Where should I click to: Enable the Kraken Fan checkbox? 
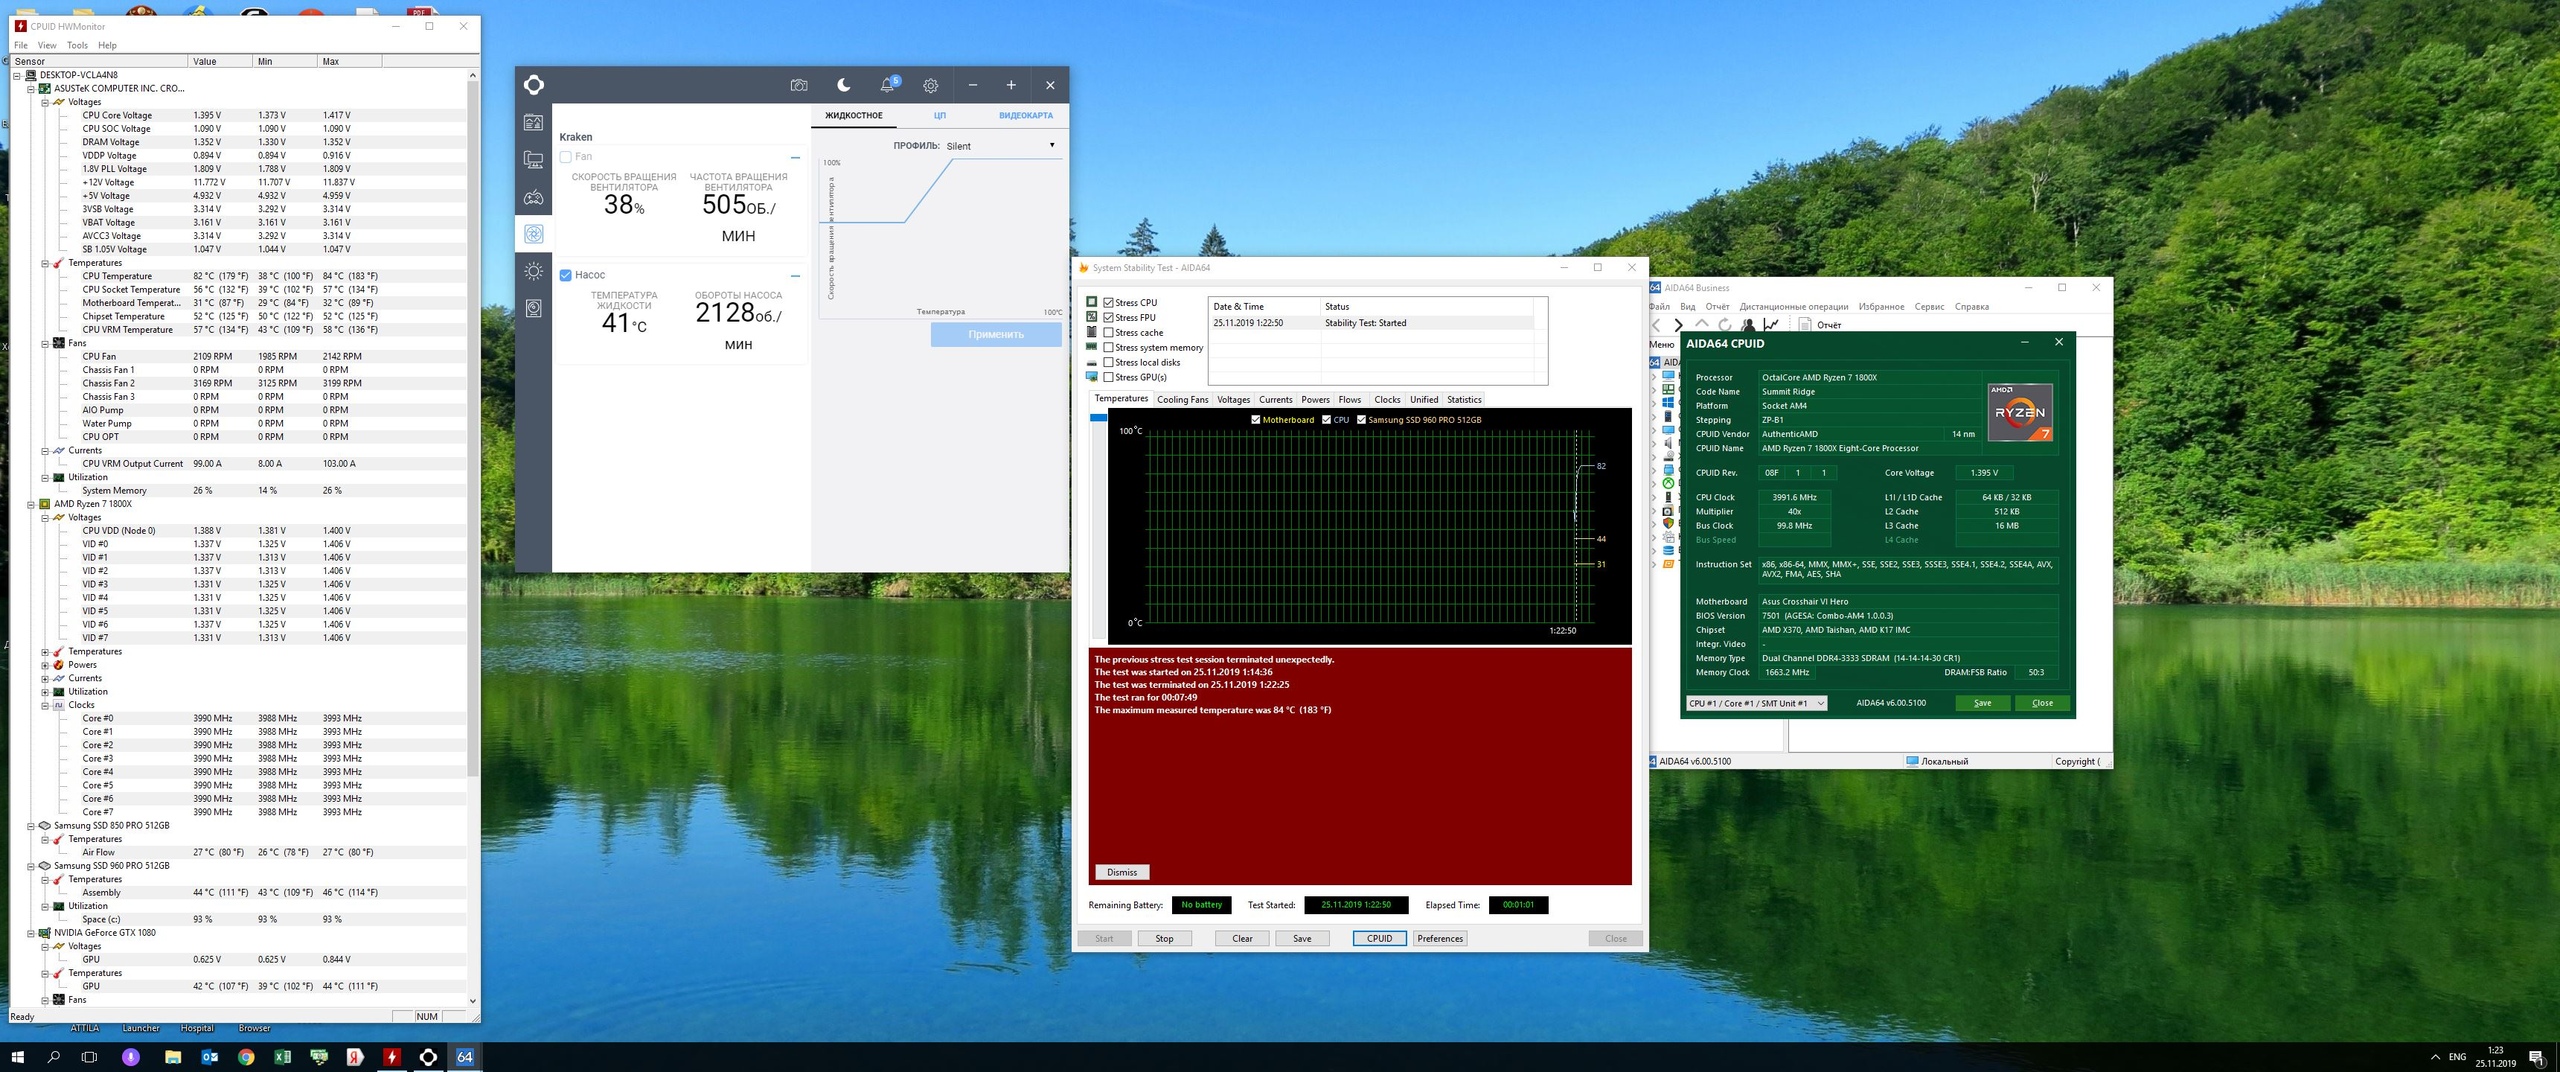[x=566, y=157]
